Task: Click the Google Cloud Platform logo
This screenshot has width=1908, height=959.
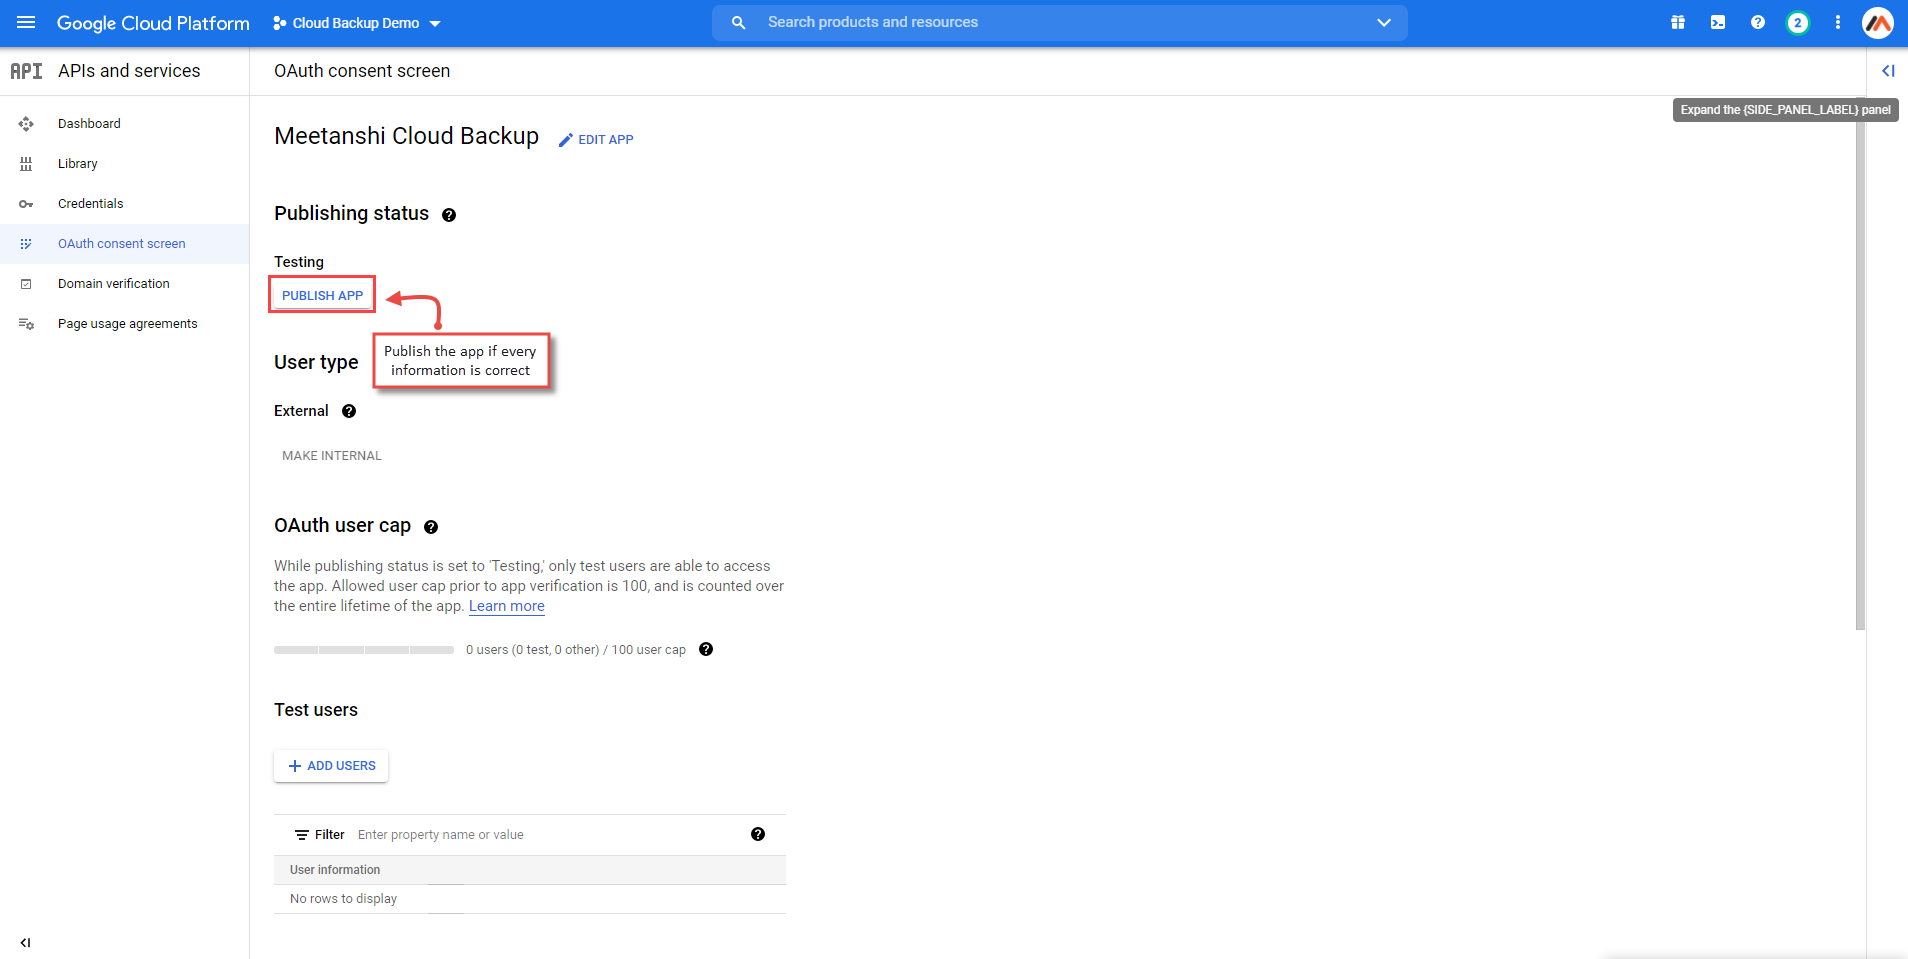Action: tap(153, 23)
